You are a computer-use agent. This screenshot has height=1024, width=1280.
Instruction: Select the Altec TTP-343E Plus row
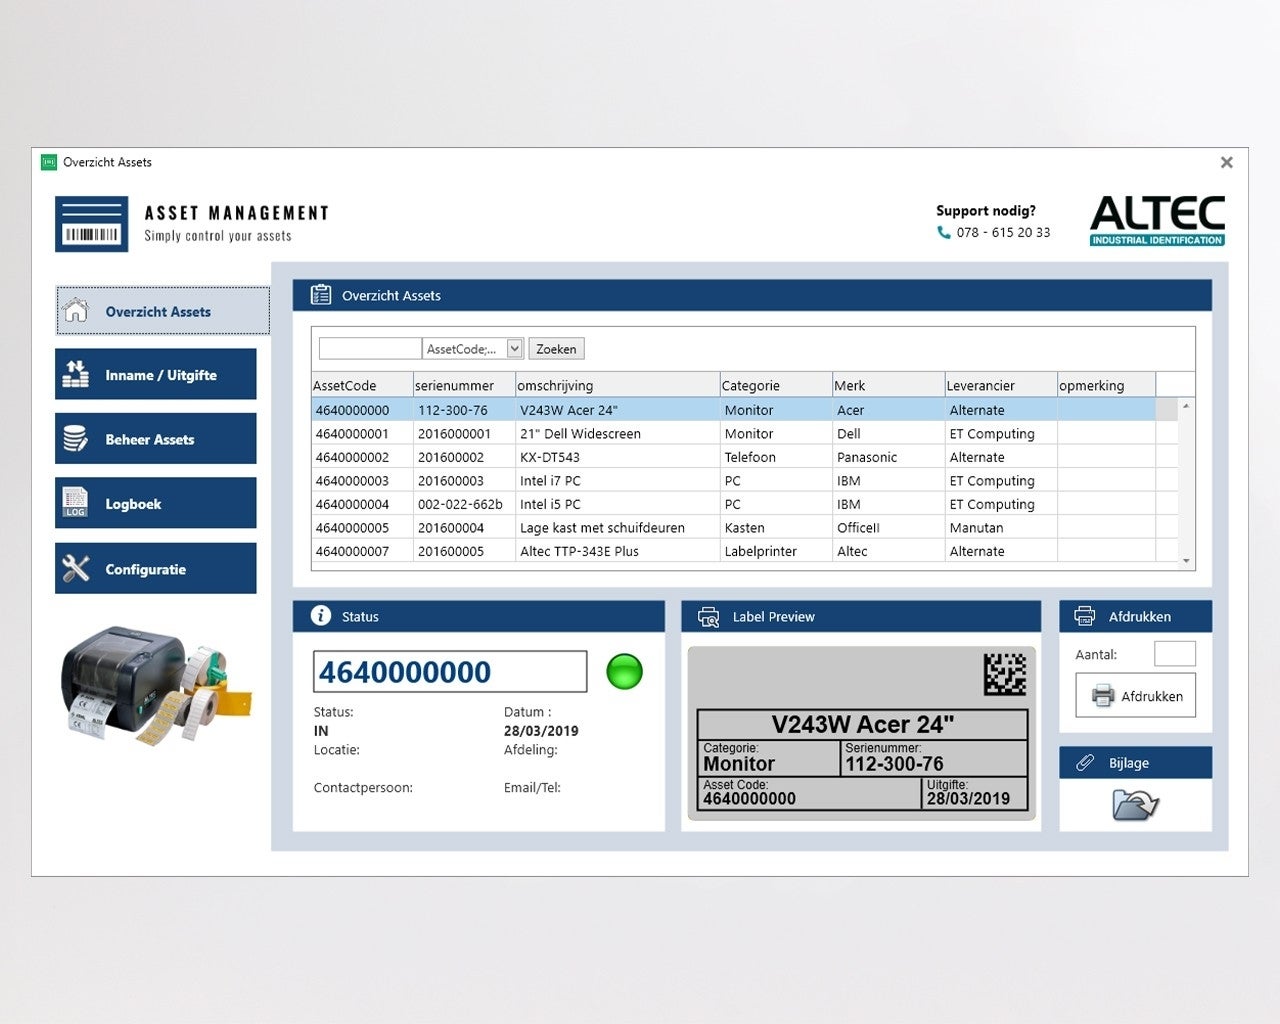pyautogui.click(x=600, y=551)
